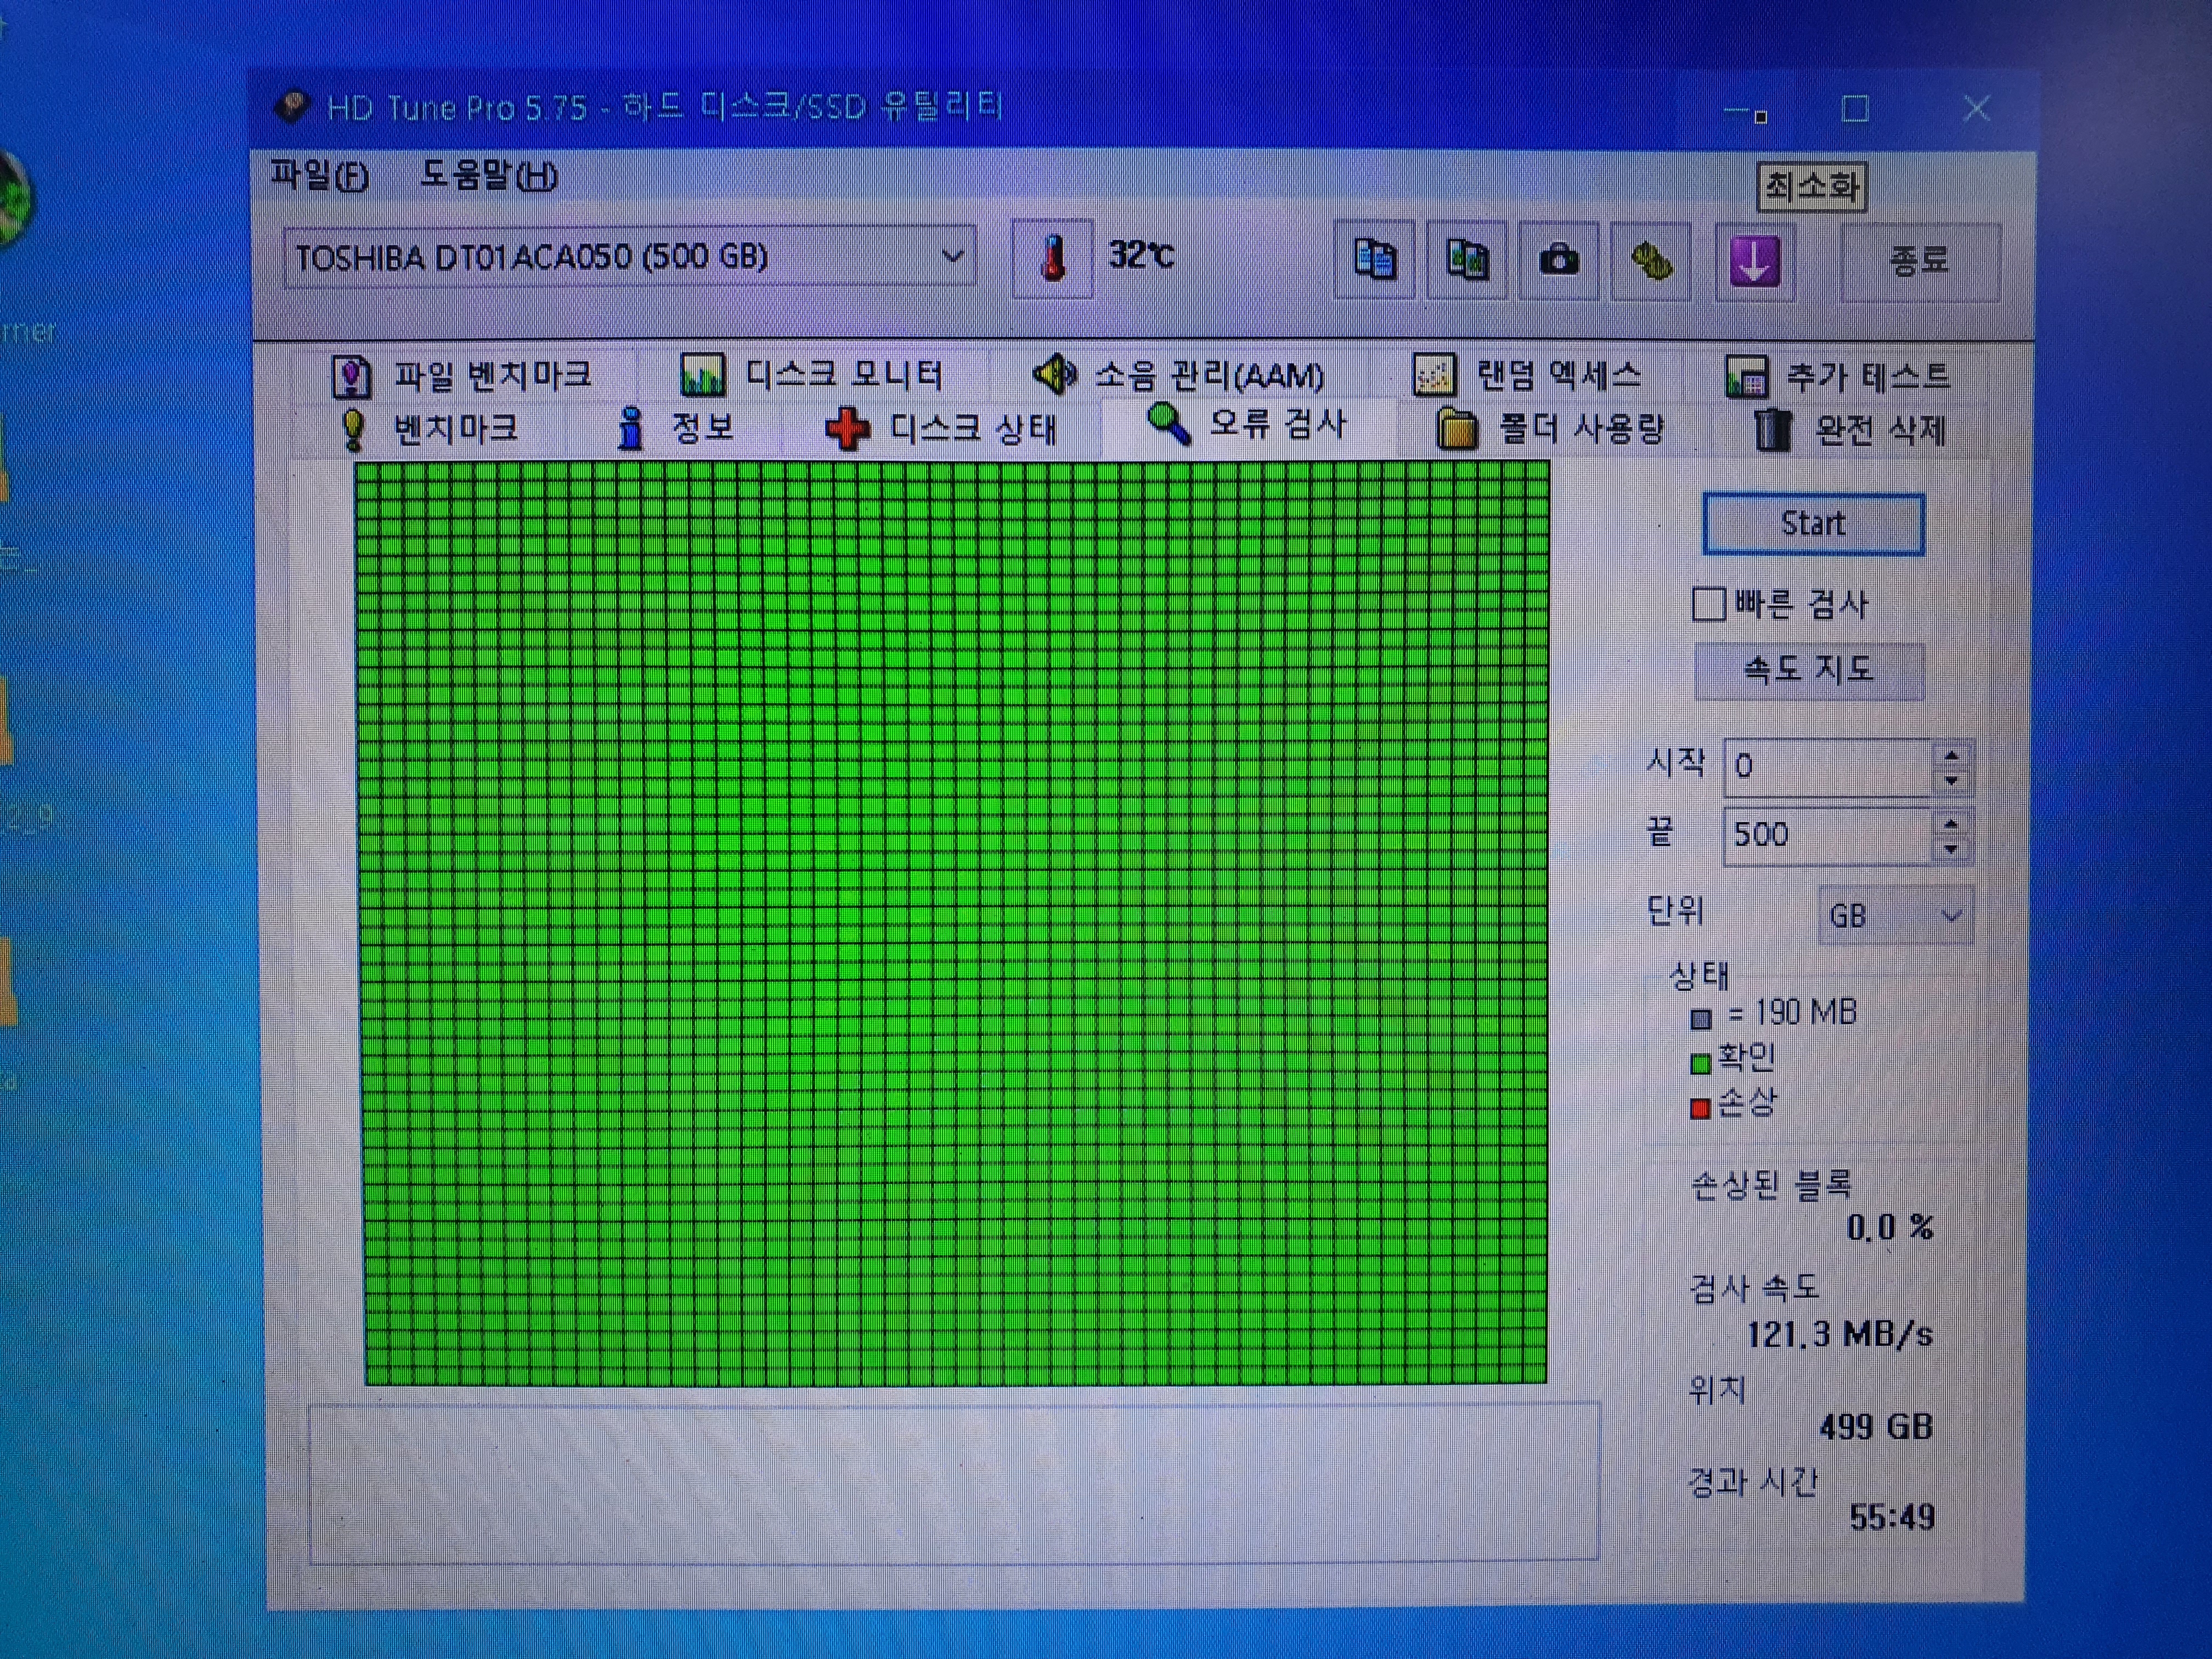2212x1659 pixels.
Task: Decrease the 끝 value with down arrow
Action: [1951, 849]
